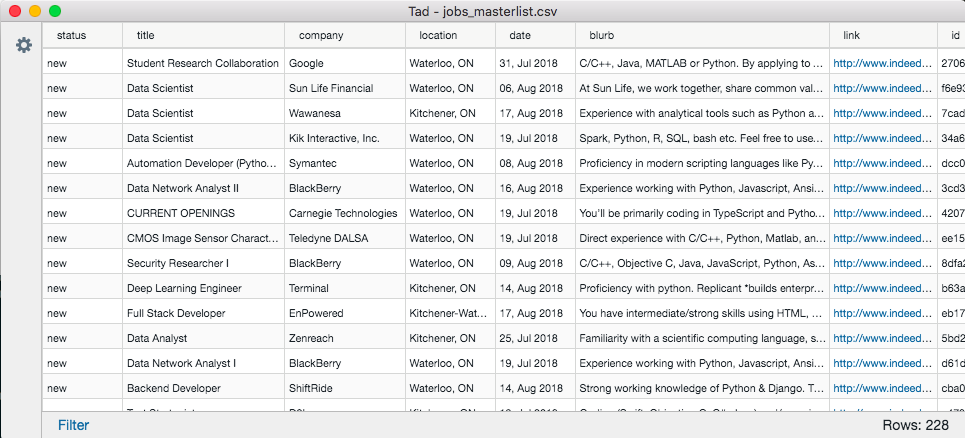
Task: Select the 09, Aug 2018 date cell
Action: (x=535, y=263)
